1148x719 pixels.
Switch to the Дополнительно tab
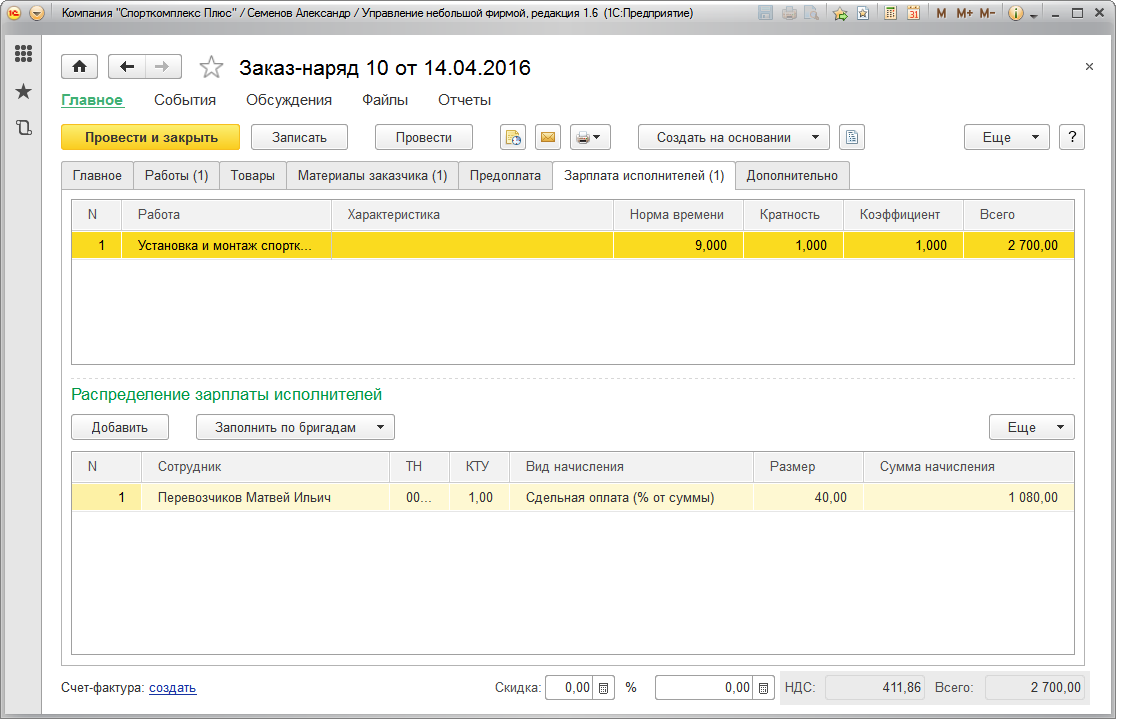tap(792, 176)
